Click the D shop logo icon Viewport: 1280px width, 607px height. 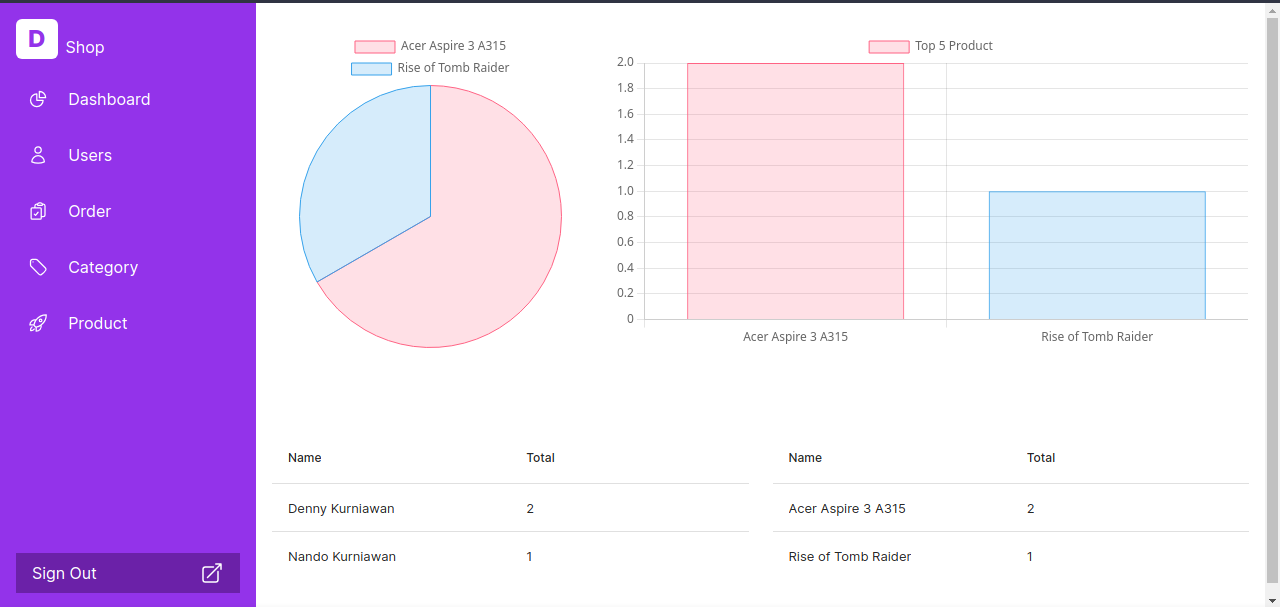click(x=37, y=39)
